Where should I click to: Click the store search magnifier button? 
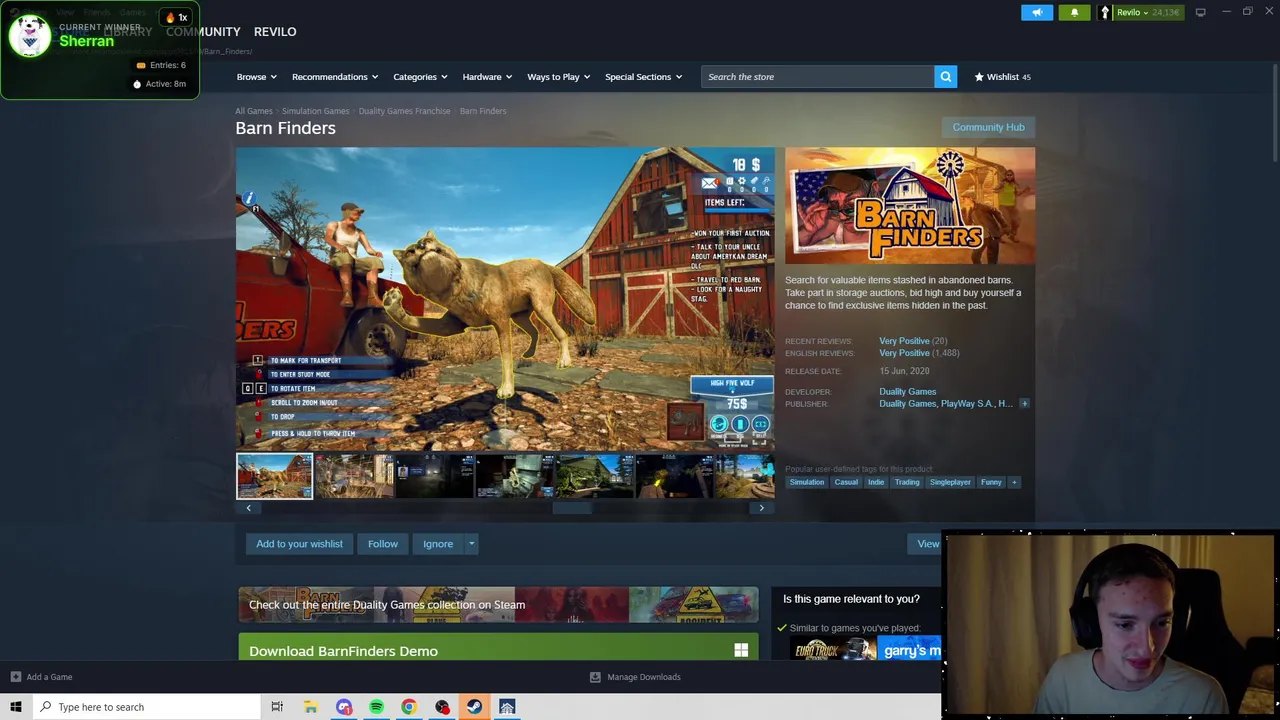click(x=945, y=77)
